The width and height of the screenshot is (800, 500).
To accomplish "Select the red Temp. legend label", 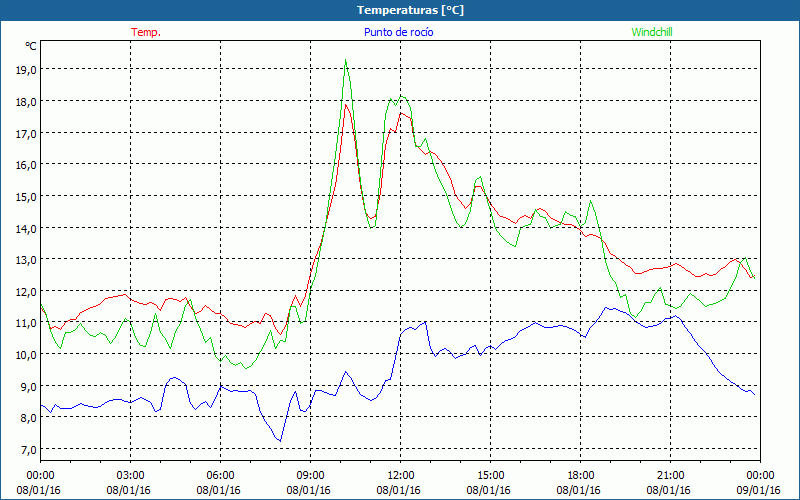I will (146, 32).
